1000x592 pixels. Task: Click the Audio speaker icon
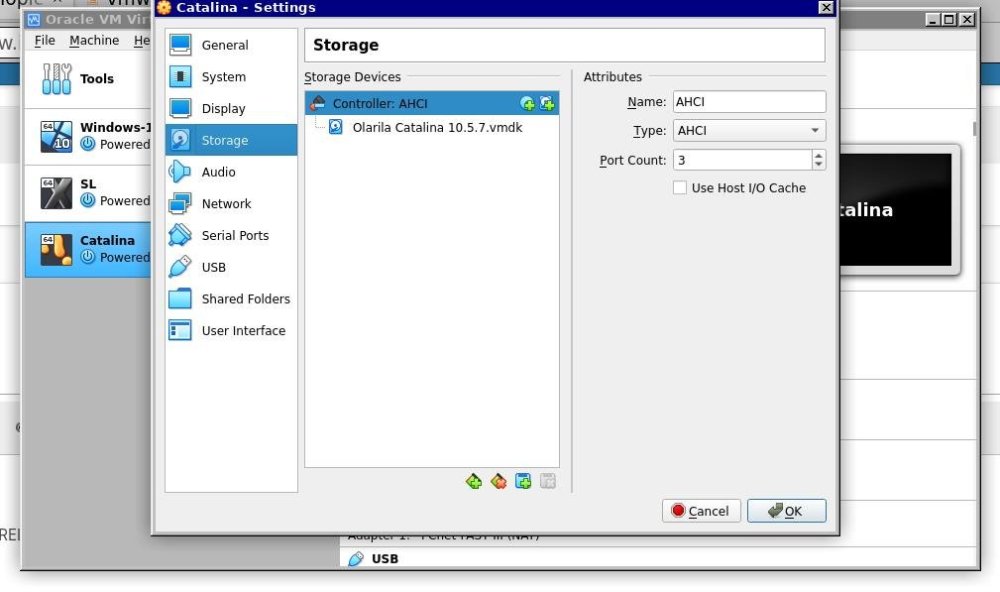pyautogui.click(x=180, y=172)
